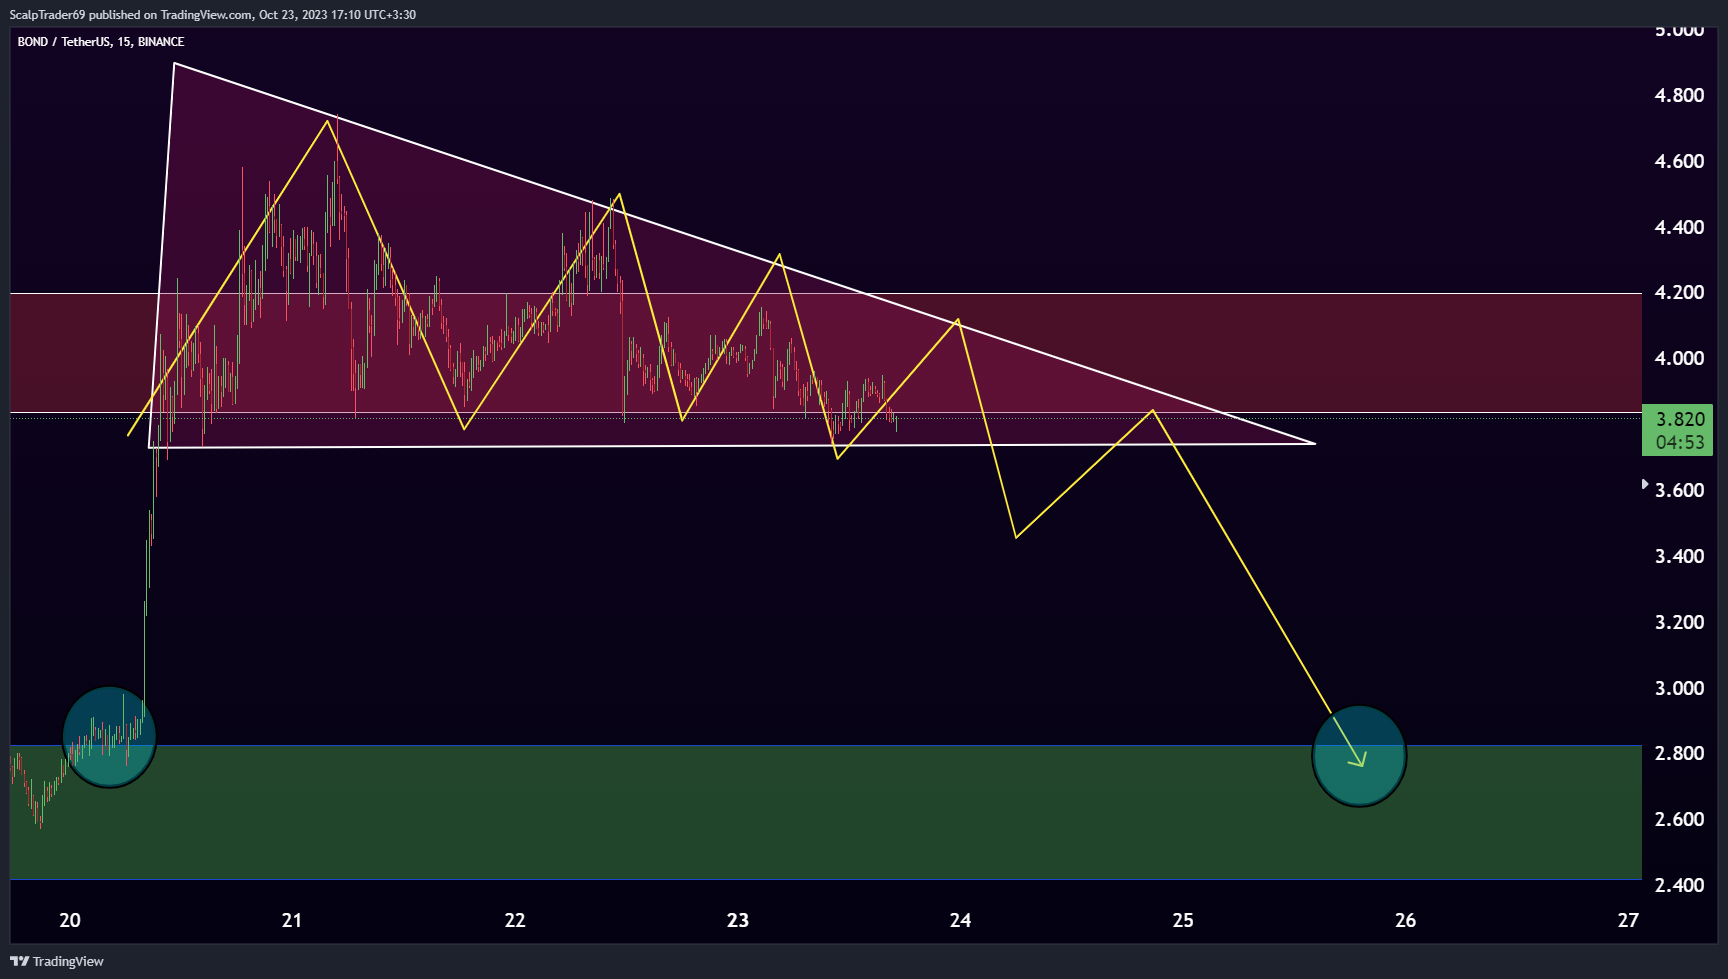Screen dimensions: 1728x979
Task: Click the 2.600 price axis label
Action: (1679, 819)
